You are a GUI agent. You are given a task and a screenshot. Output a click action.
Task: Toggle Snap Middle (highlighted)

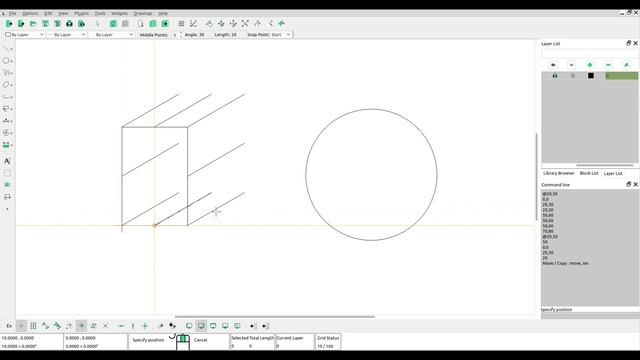coord(82,326)
